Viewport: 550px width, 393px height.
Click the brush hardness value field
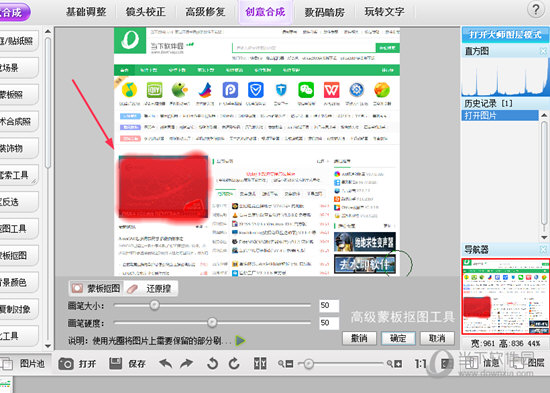pyautogui.click(x=329, y=323)
